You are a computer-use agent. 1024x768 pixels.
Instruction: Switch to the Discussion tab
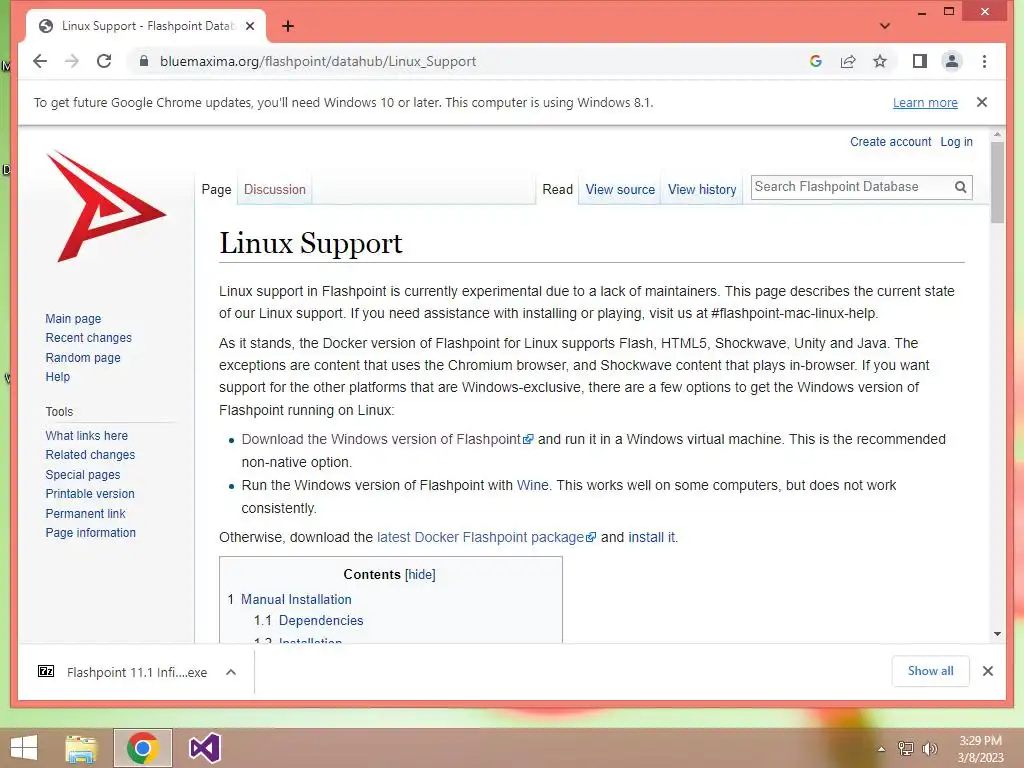tap(274, 189)
